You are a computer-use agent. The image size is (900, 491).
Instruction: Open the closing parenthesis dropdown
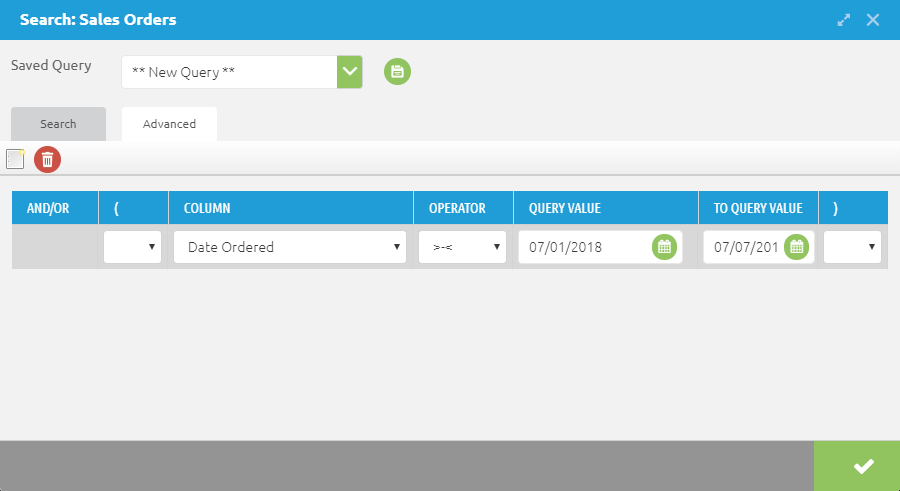852,247
